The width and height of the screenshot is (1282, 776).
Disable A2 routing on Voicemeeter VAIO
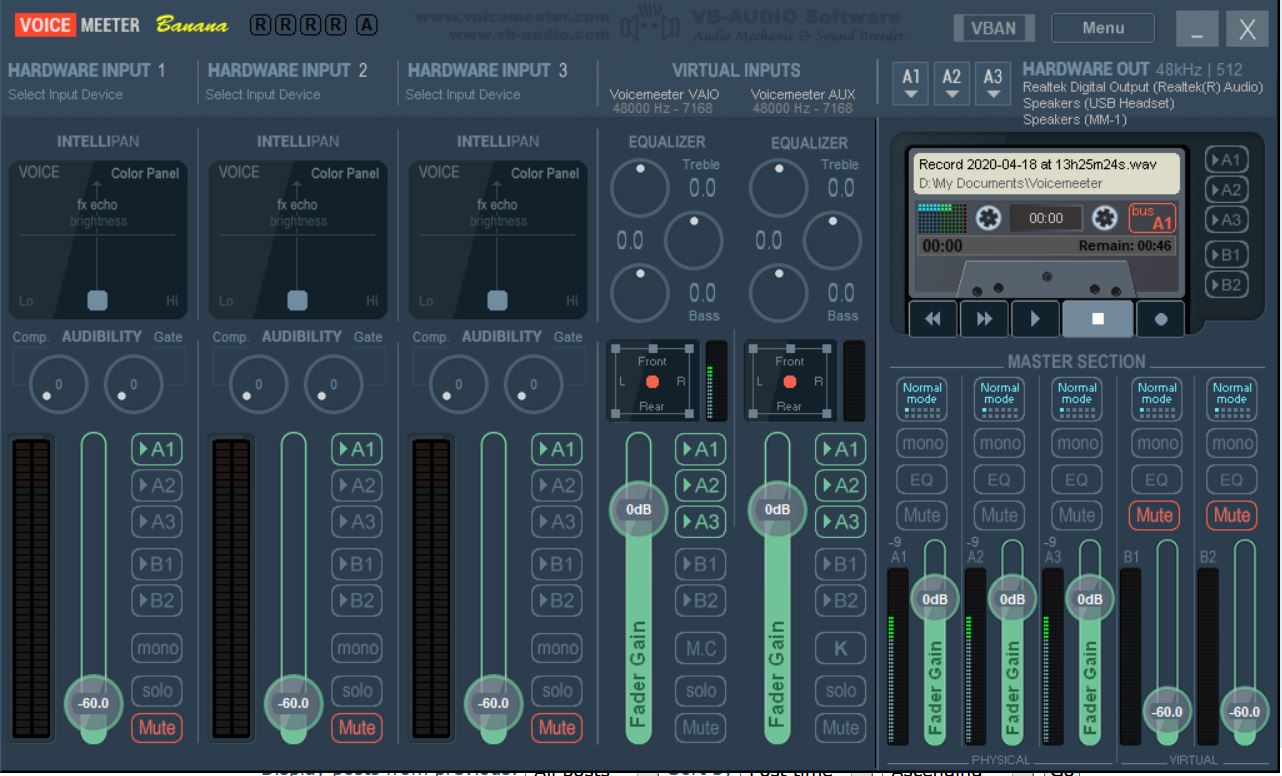pos(700,486)
